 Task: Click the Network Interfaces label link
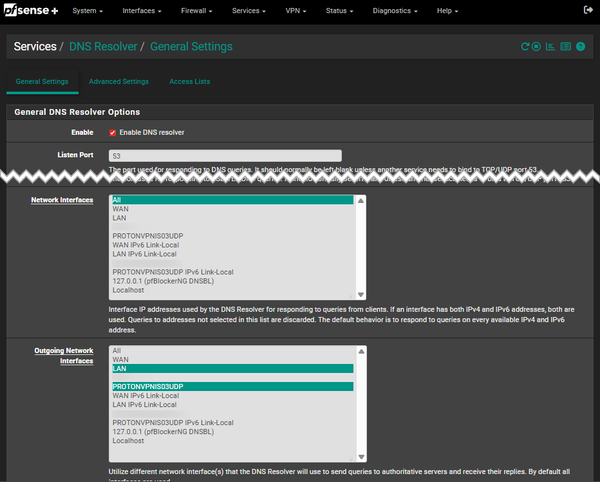(x=62, y=200)
